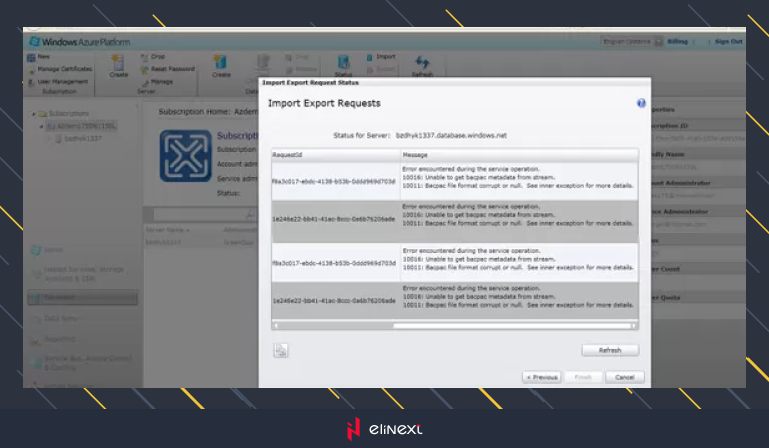This screenshot has width=769, height=448.
Task: Click the Sign Out link
Action: (728, 42)
